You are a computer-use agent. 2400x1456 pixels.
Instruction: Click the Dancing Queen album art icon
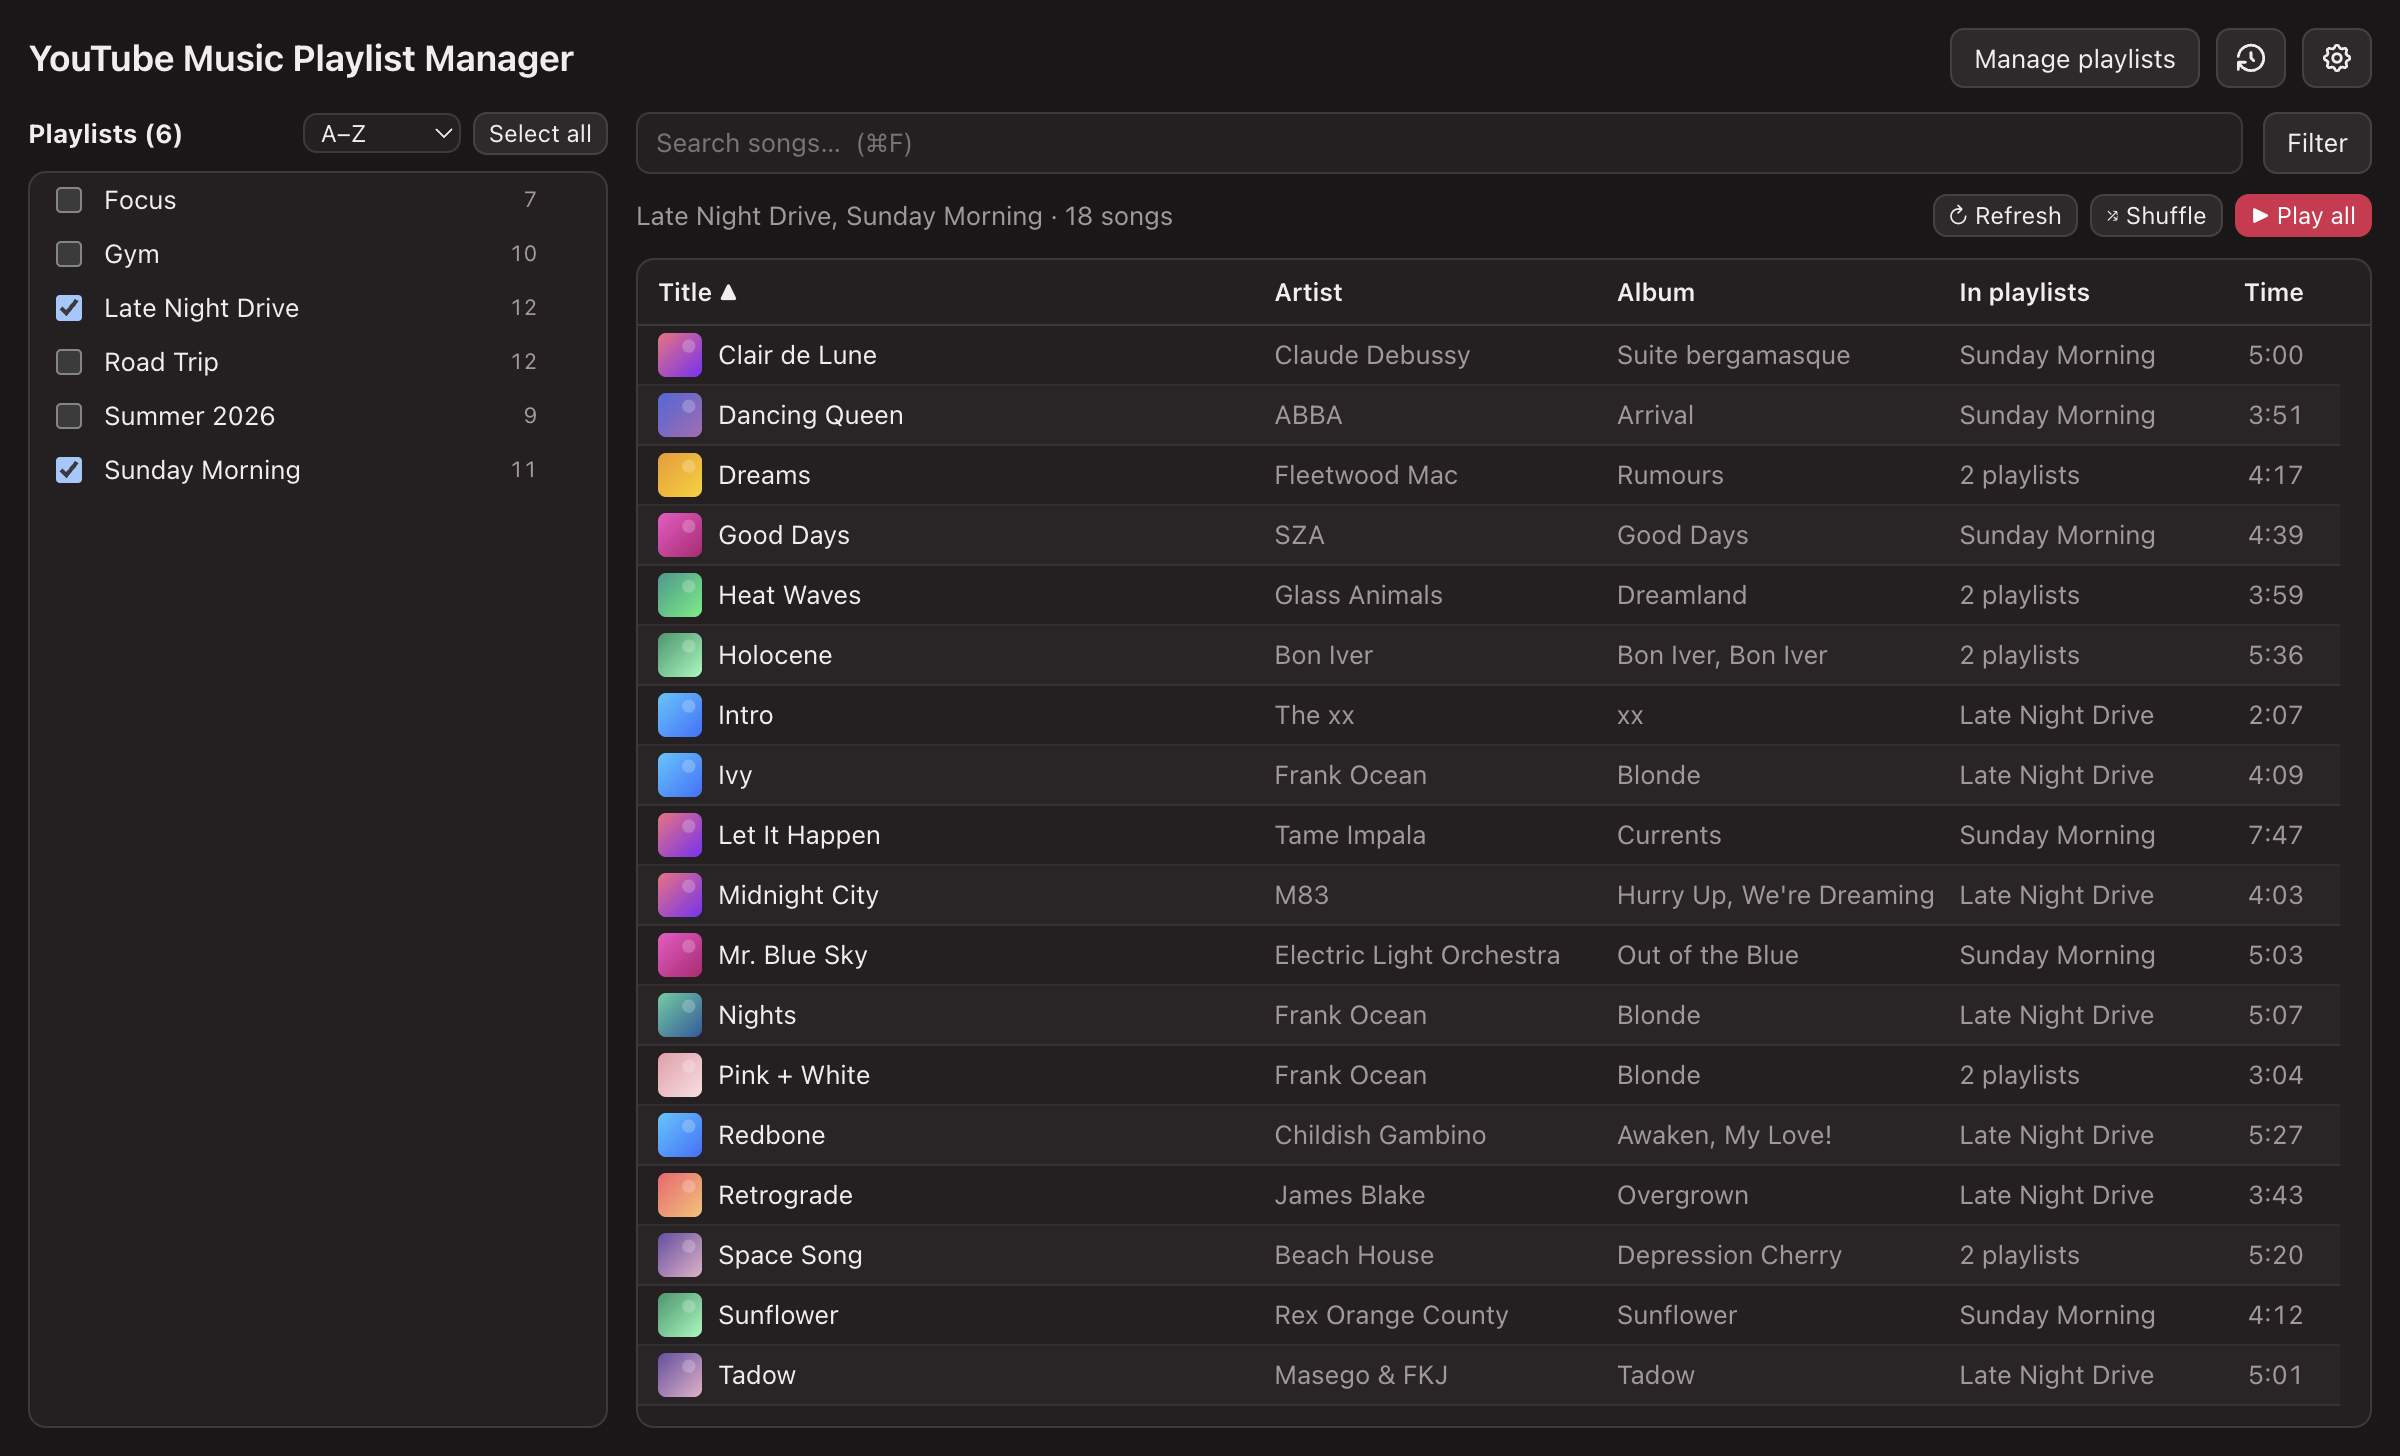[x=680, y=415]
